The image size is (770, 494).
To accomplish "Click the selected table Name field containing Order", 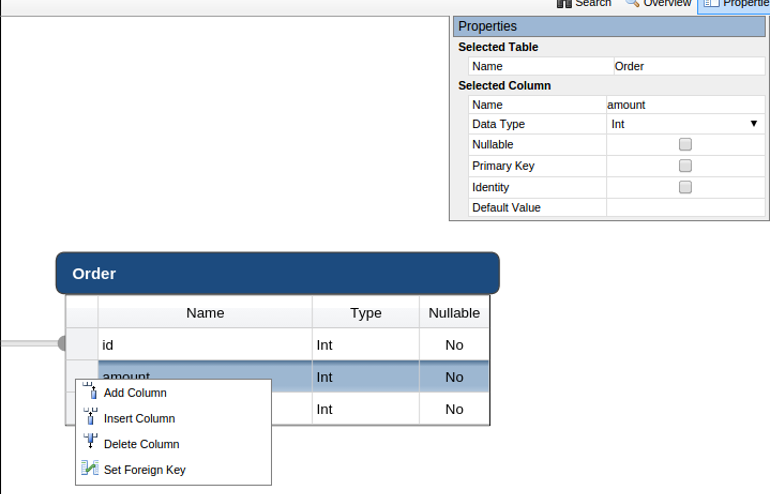I will click(689, 66).
